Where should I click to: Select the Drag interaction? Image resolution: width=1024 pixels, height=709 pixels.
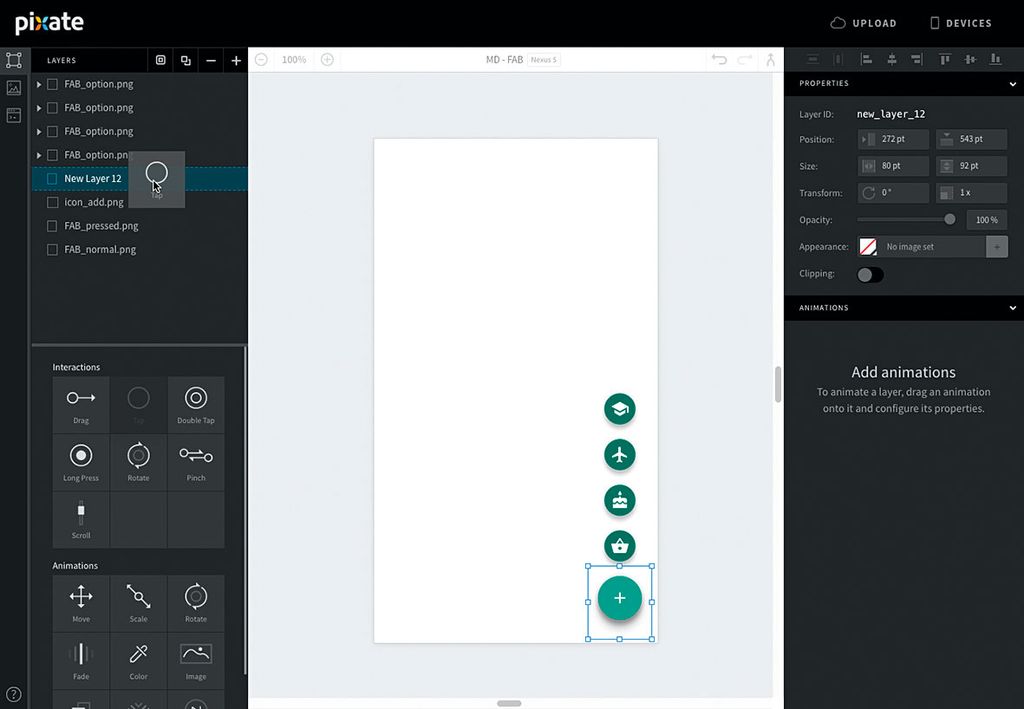(80, 404)
